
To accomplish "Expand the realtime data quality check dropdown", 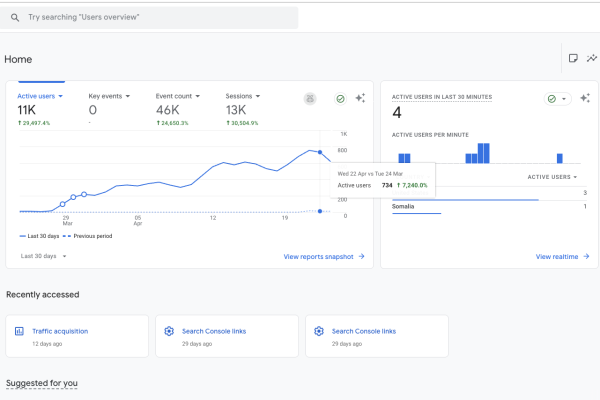I will [x=558, y=99].
